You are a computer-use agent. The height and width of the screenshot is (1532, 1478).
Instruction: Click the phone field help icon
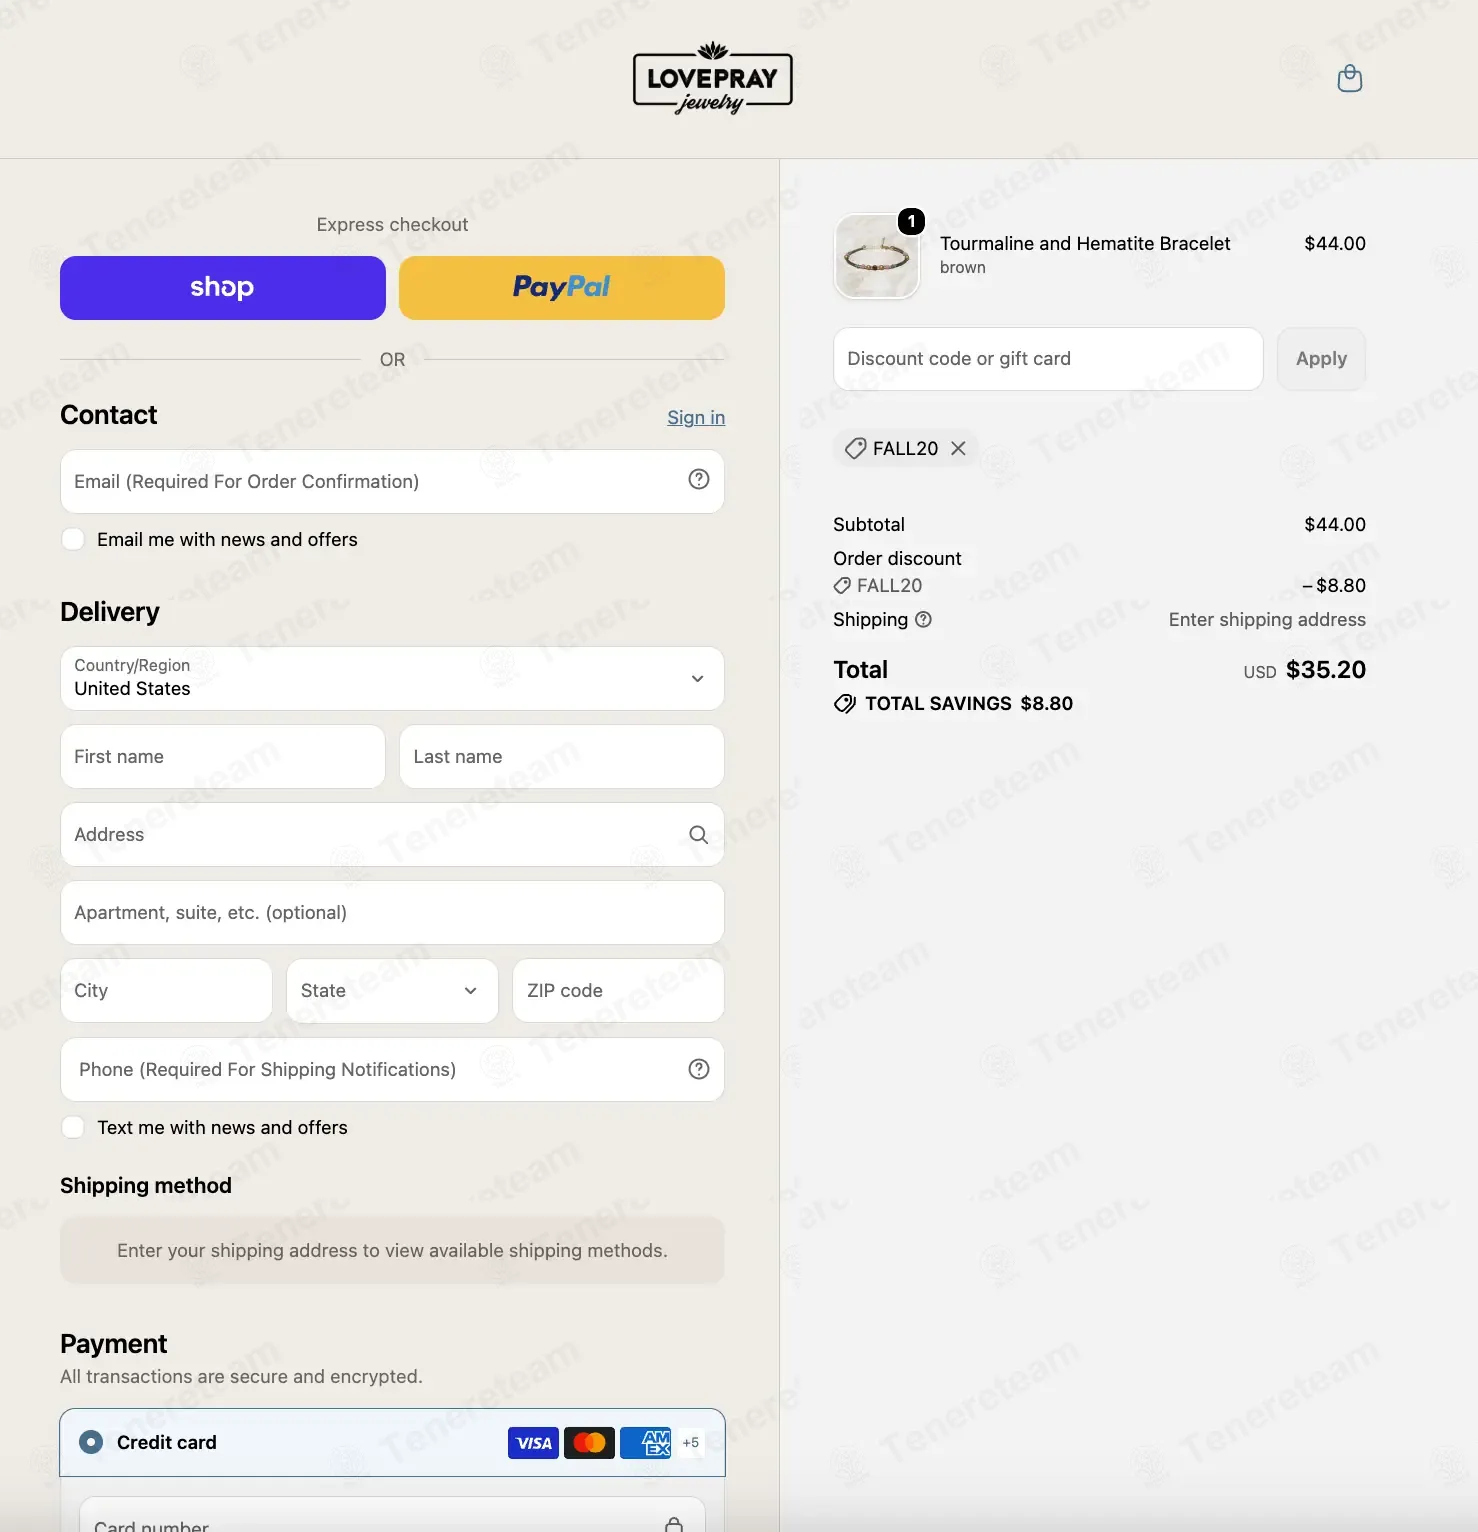pyautogui.click(x=699, y=1069)
